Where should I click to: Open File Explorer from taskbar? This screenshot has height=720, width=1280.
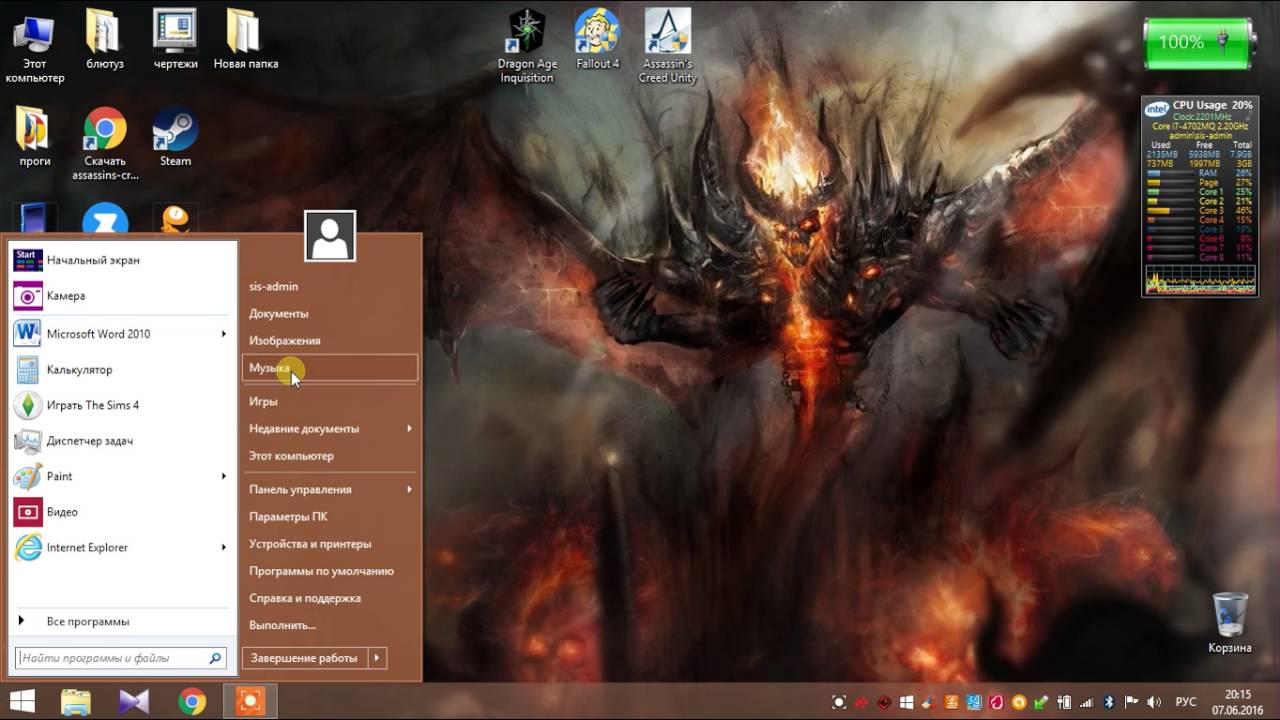pos(76,701)
